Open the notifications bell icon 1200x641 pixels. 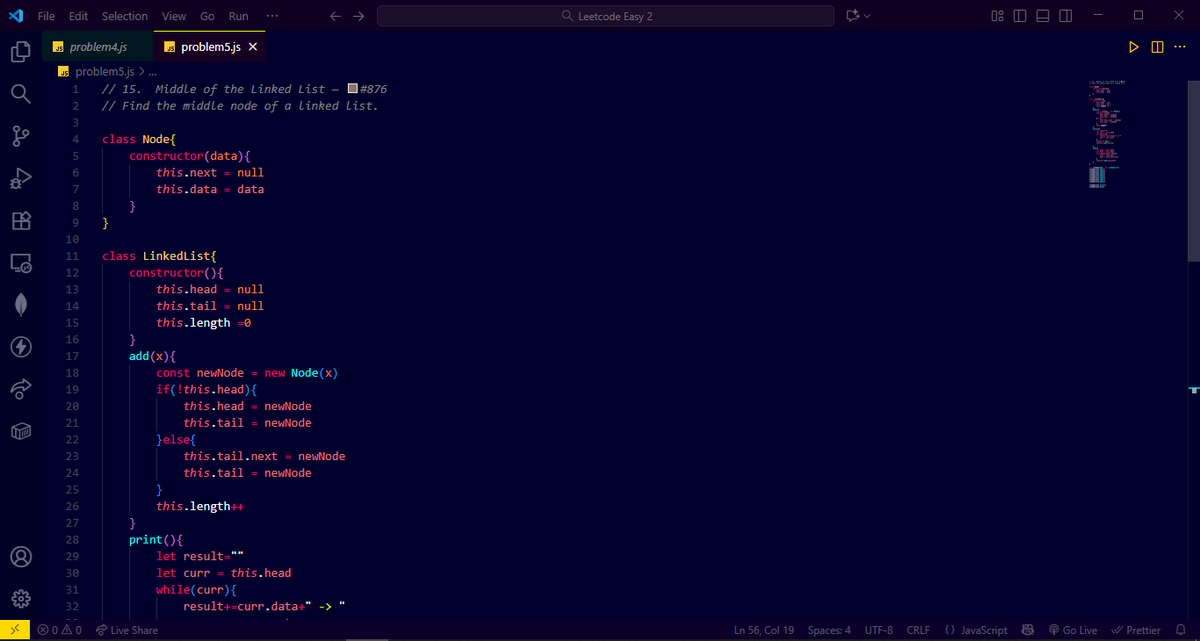1181,630
